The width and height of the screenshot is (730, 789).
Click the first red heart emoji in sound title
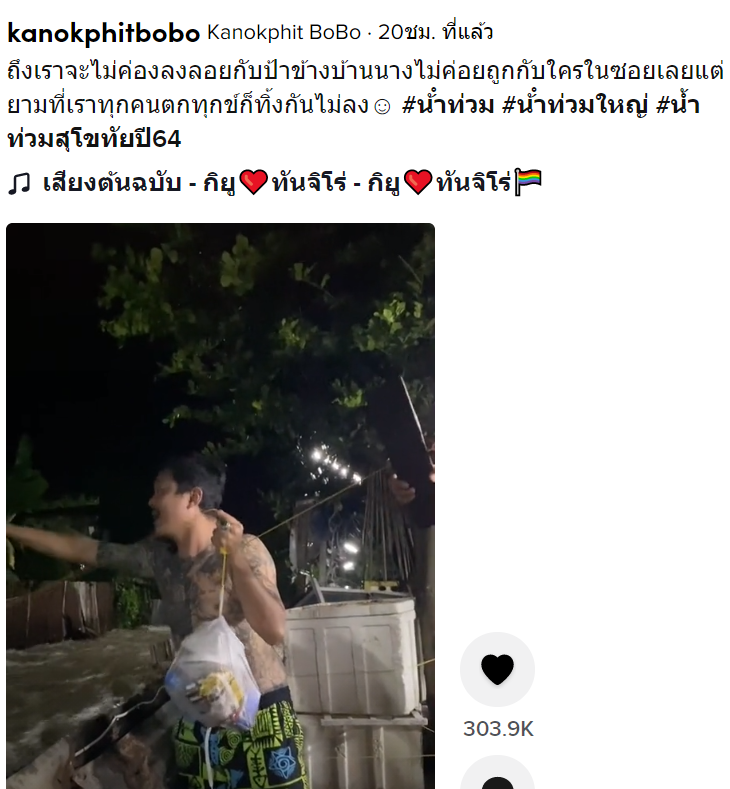click(x=254, y=182)
